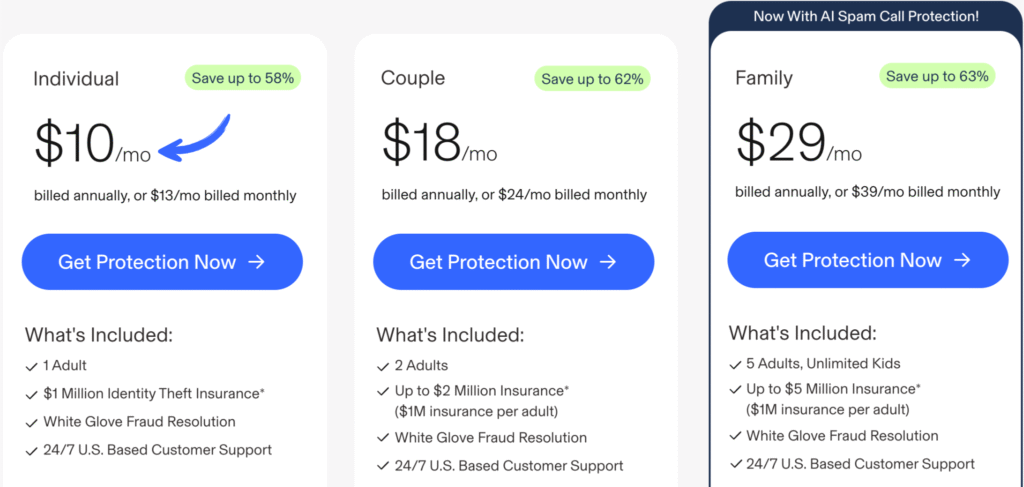Click arrow icon on Family plan button

pyautogui.click(x=962, y=260)
